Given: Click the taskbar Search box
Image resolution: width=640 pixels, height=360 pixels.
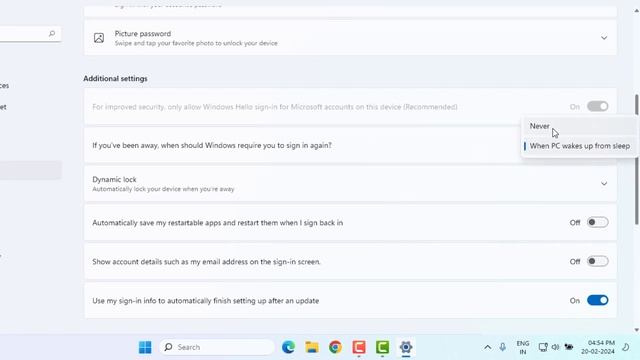Looking at the screenshot, I should click(x=217, y=347).
